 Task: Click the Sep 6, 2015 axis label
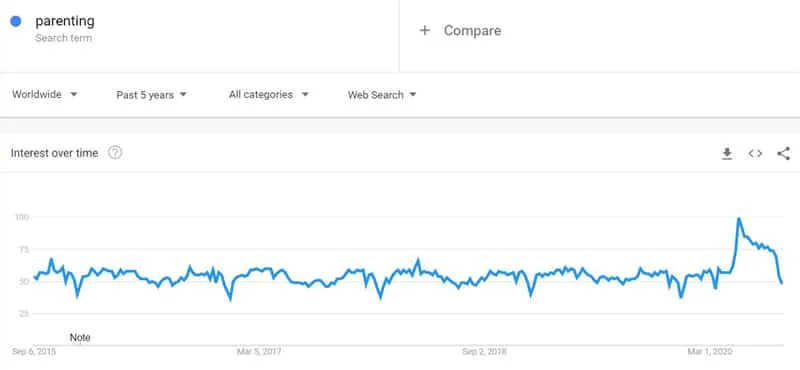pyautogui.click(x=34, y=352)
